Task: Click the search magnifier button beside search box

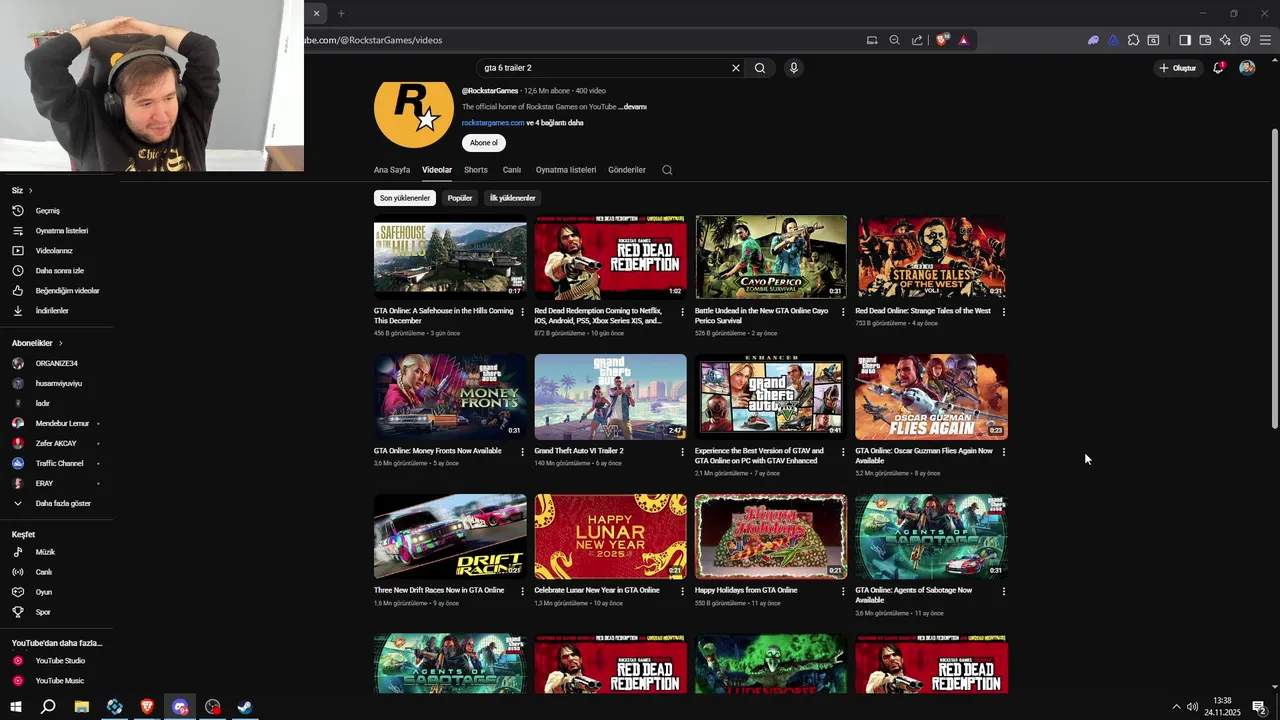Action: pos(760,68)
